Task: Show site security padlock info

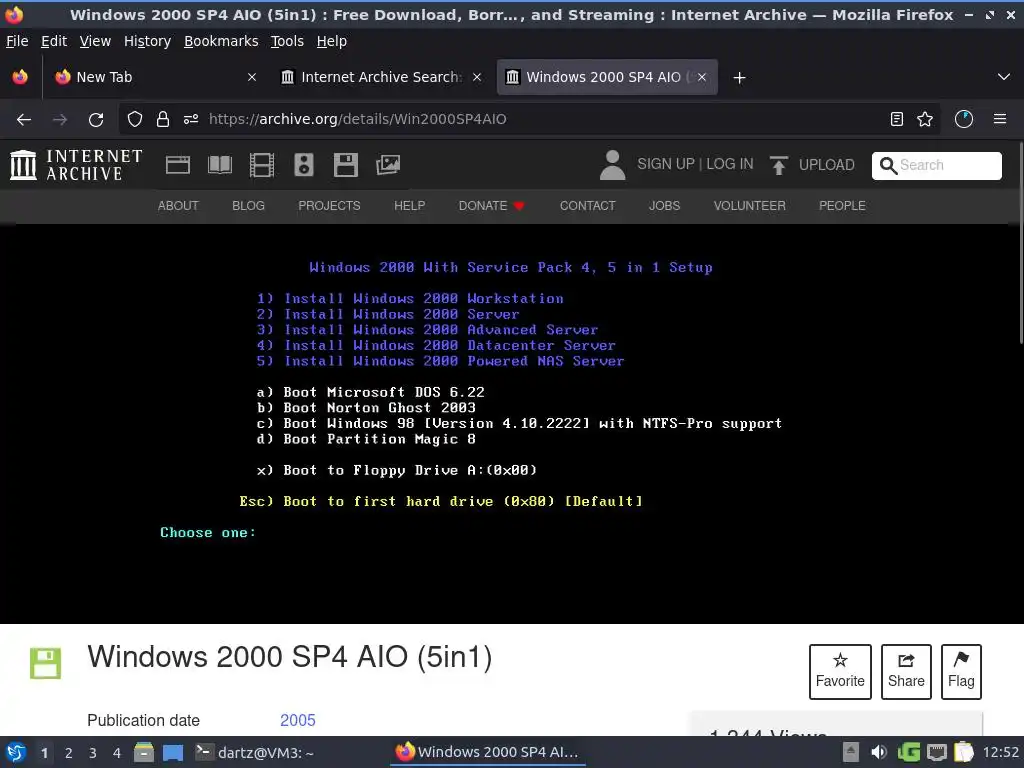Action: coord(163,120)
